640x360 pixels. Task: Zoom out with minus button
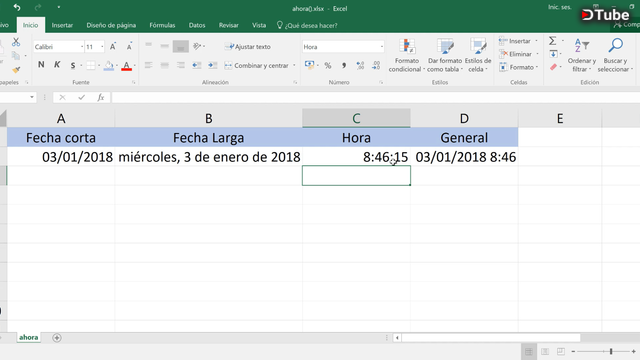tap(573, 351)
